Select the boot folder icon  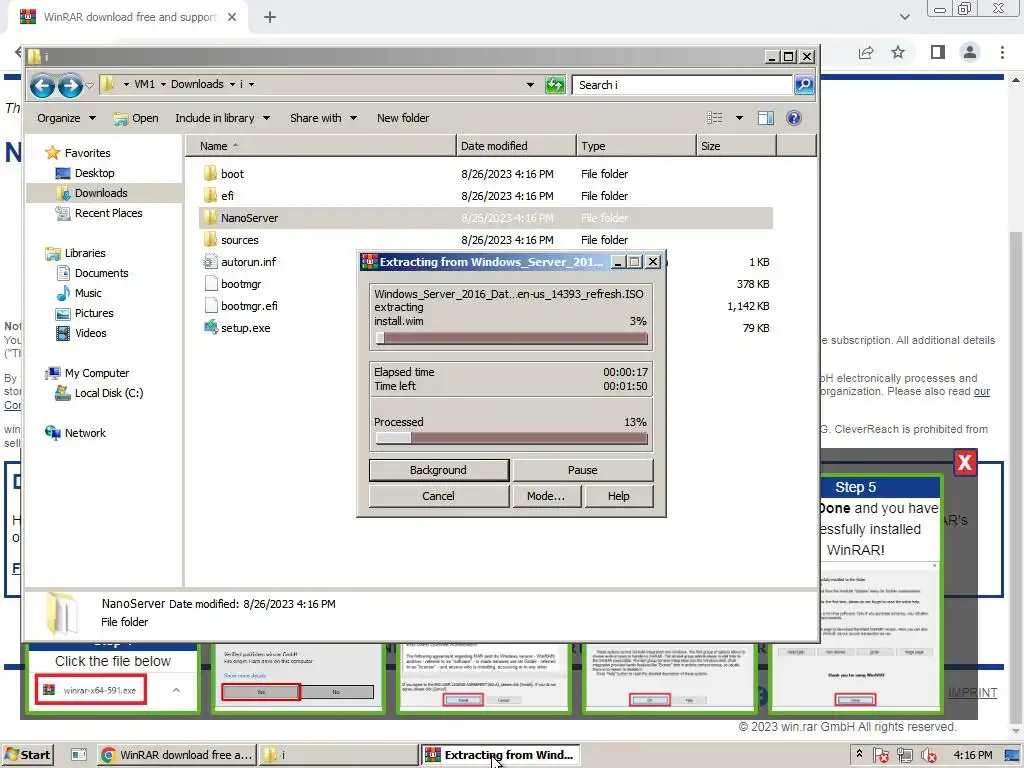click(210, 174)
